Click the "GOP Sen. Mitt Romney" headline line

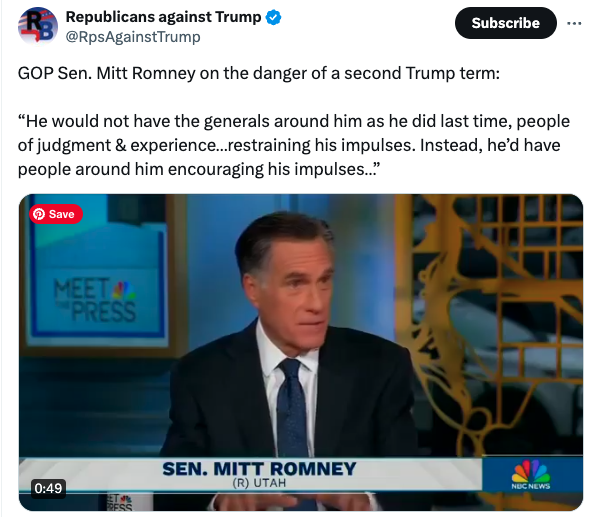pos(259,73)
